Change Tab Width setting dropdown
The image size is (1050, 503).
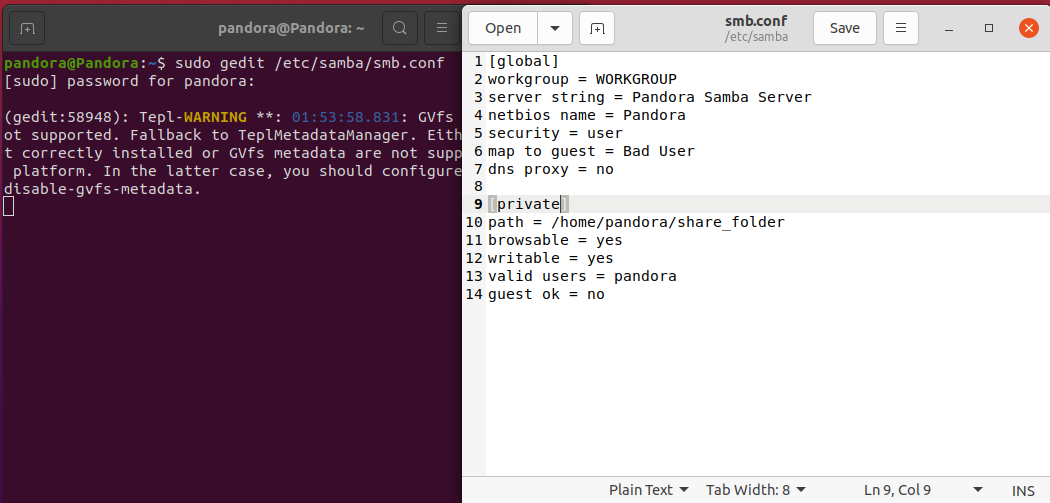755,490
